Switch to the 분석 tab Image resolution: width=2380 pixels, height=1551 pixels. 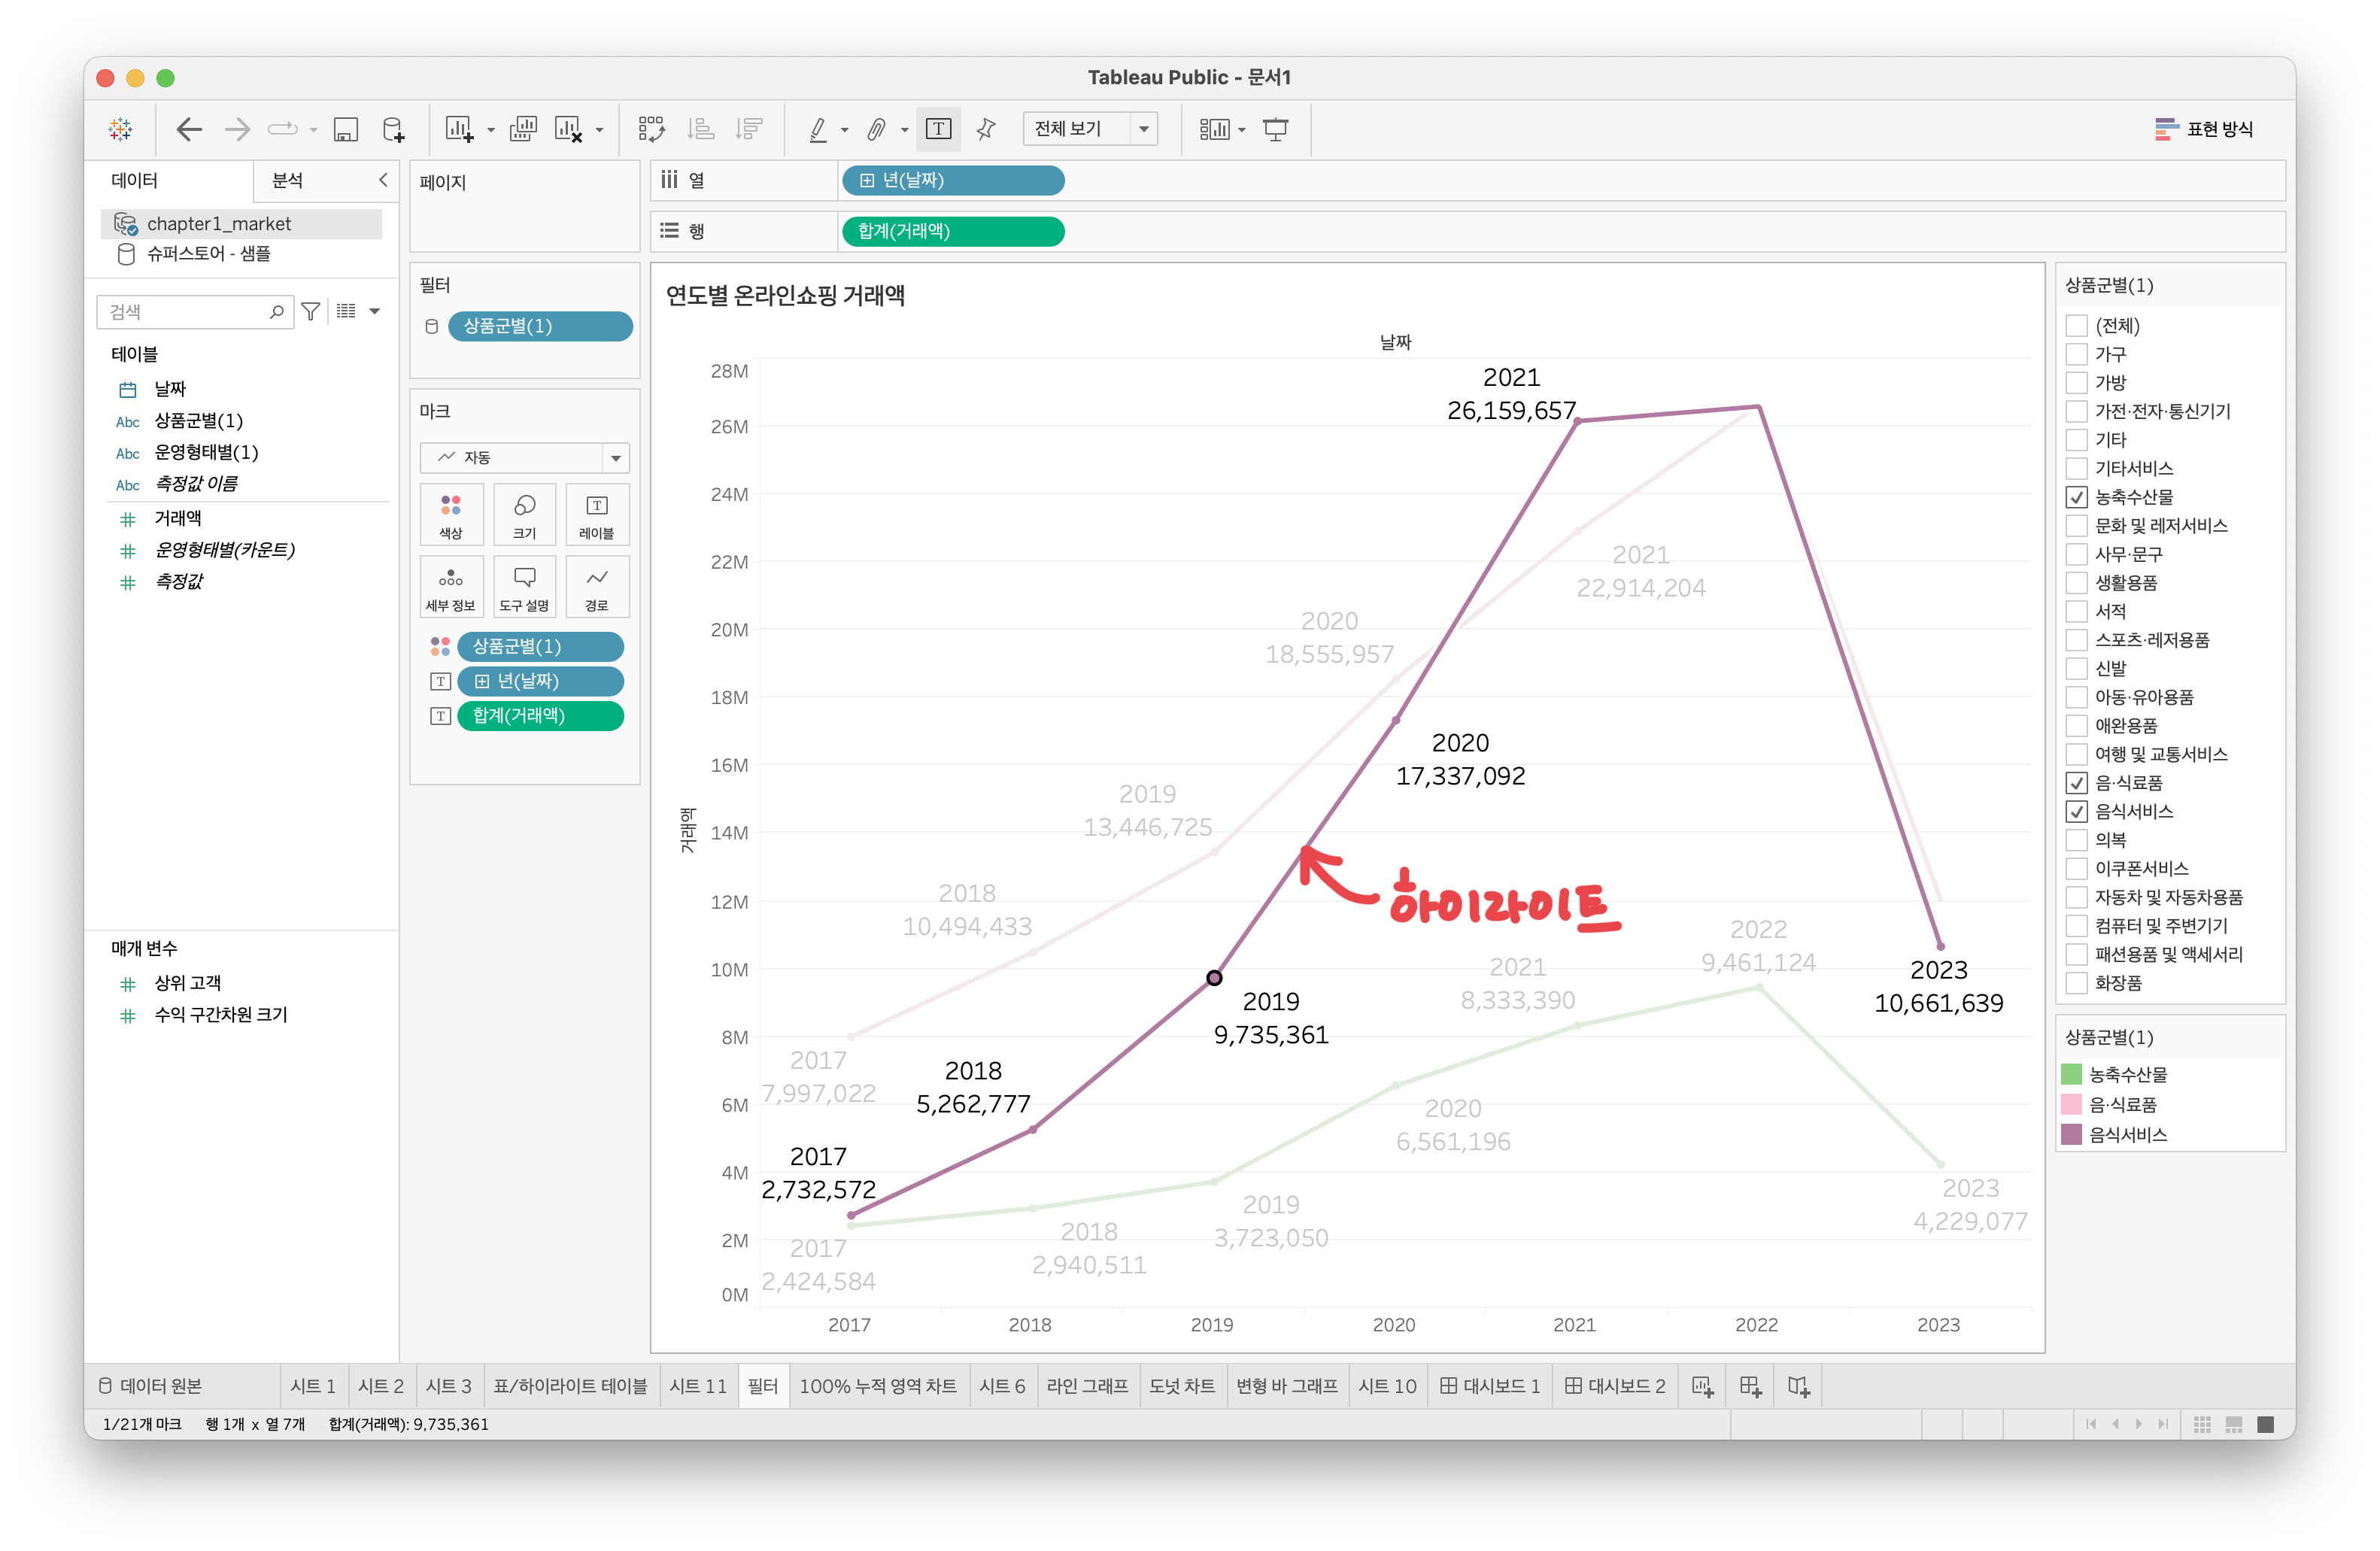click(x=288, y=180)
